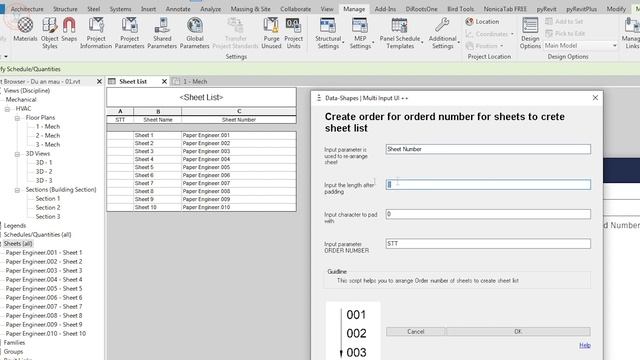Select 3D - 1 view

(44, 162)
